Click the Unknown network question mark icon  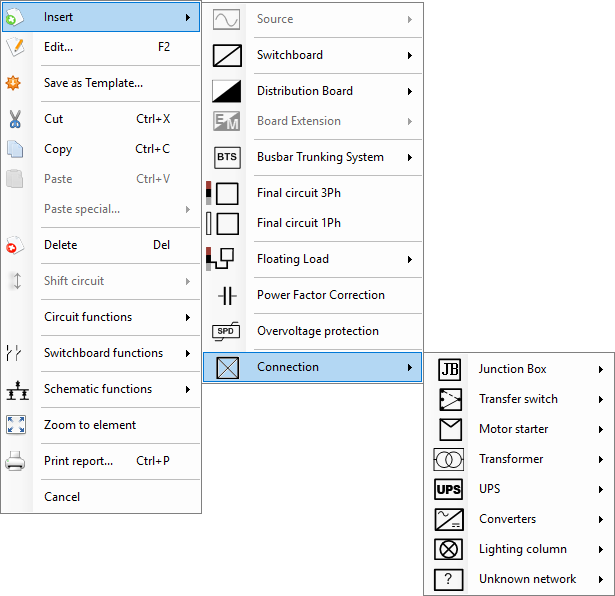[449, 579]
